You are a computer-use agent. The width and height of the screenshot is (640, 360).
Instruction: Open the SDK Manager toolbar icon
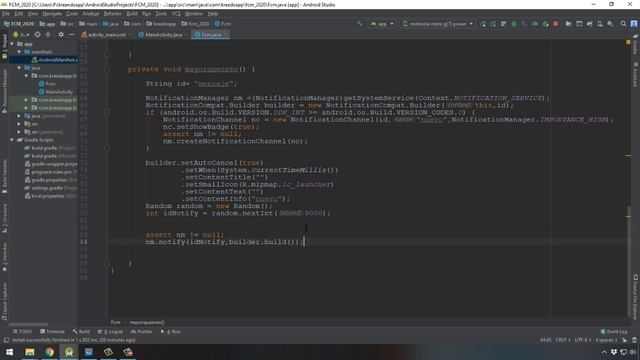pos(610,24)
